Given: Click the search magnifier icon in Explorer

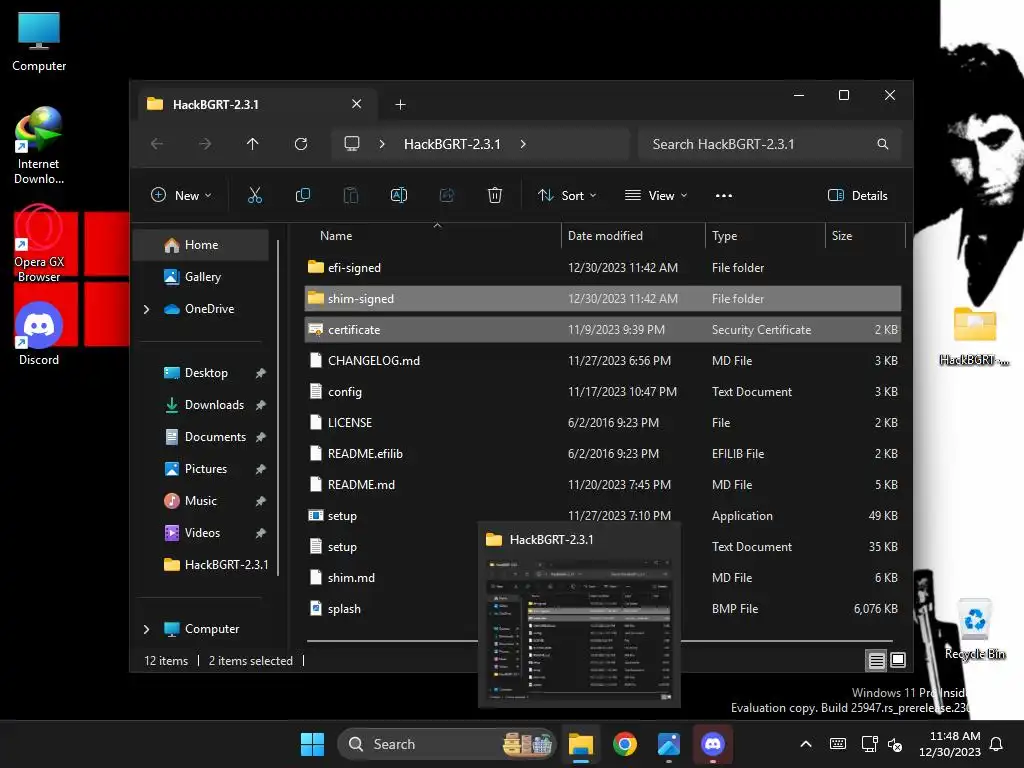Looking at the screenshot, I should (x=882, y=144).
